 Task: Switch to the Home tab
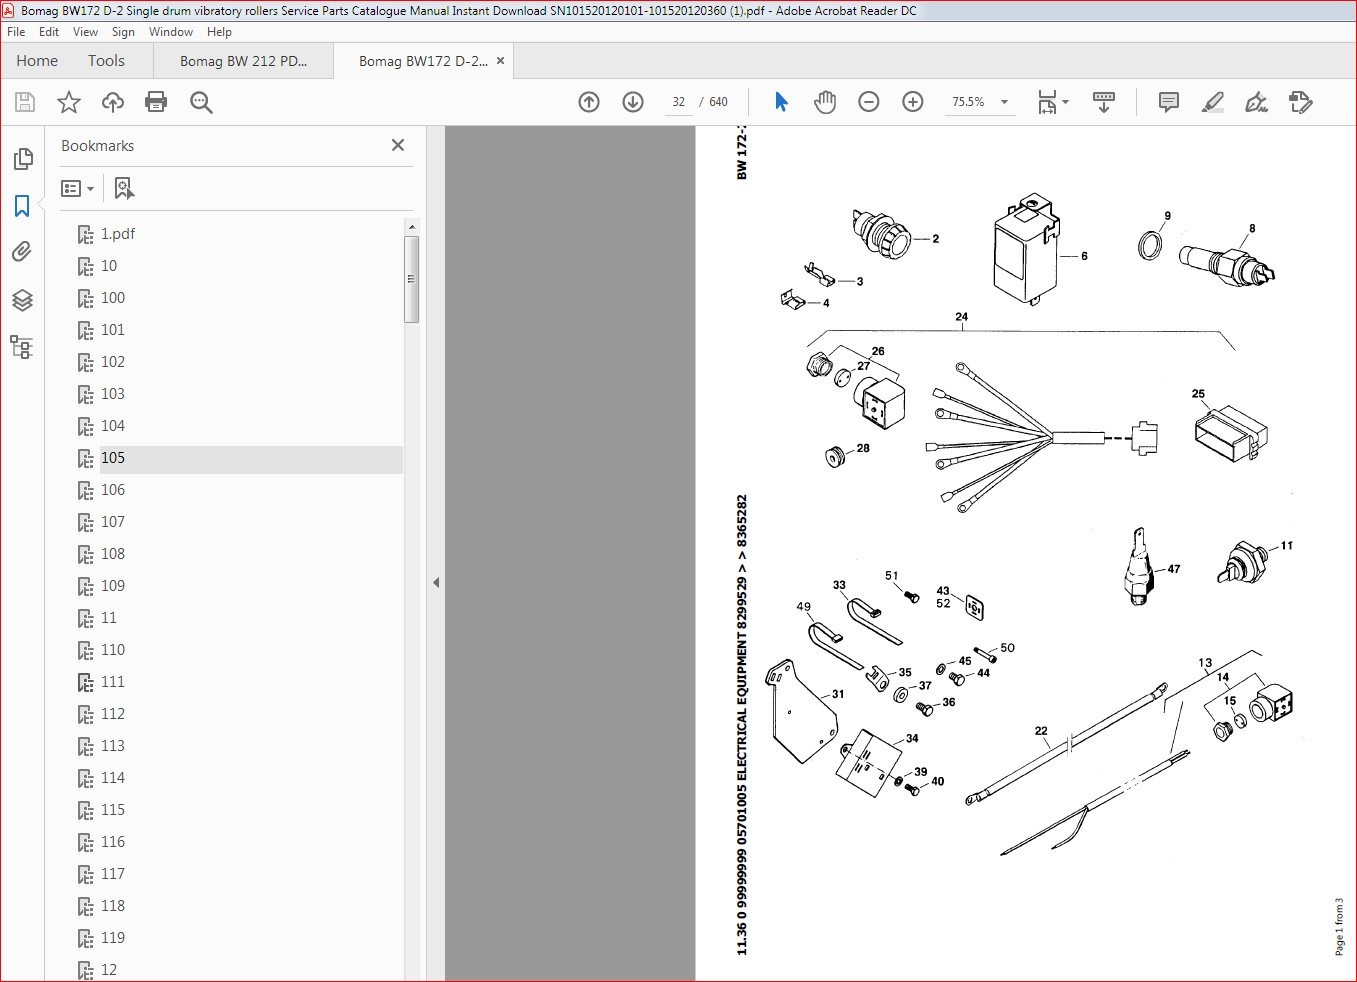pyautogui.click(x=37, y=61)
